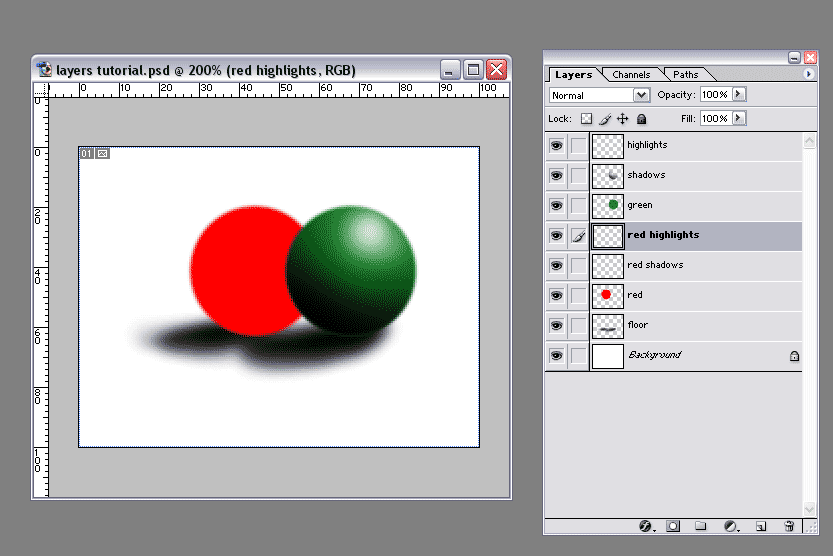
Task: Open the Fill percentage arrow
Action: click(739, 118)
